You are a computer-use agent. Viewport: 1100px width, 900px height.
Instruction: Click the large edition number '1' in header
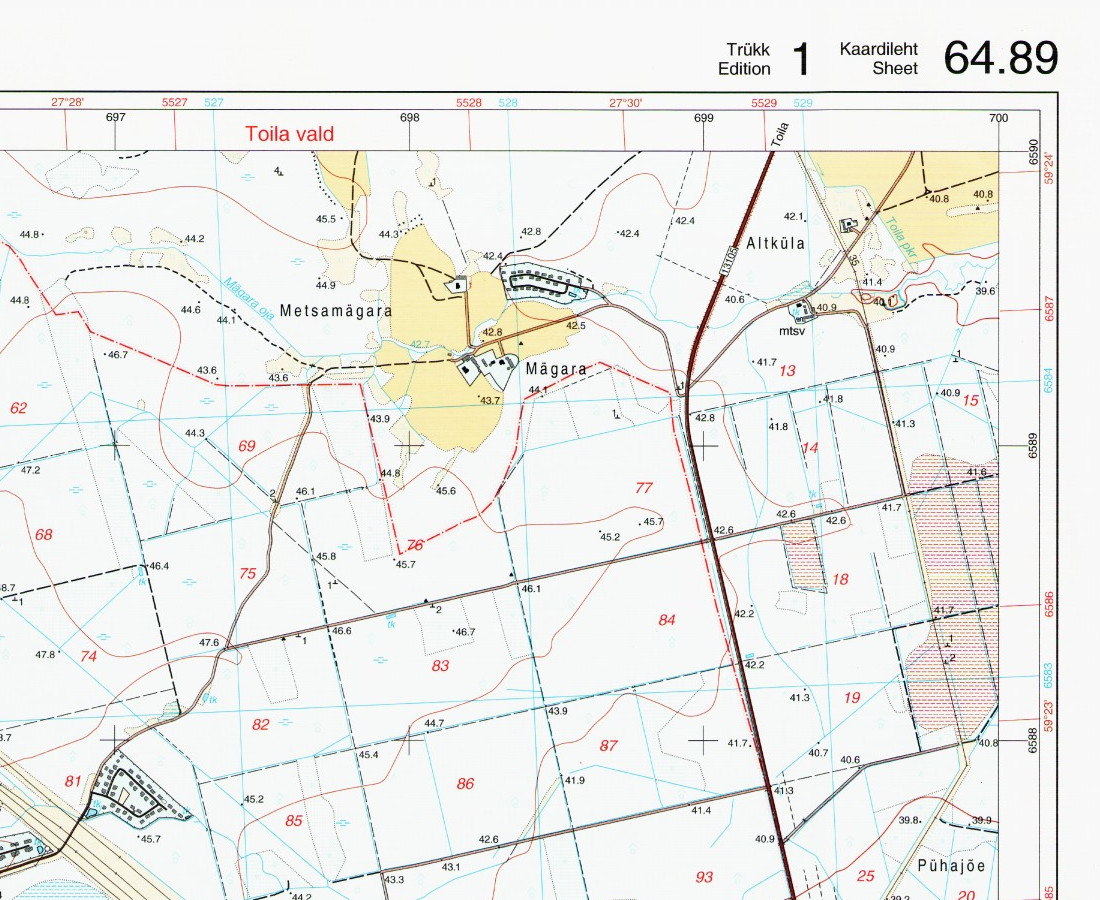tap(800, 59)
